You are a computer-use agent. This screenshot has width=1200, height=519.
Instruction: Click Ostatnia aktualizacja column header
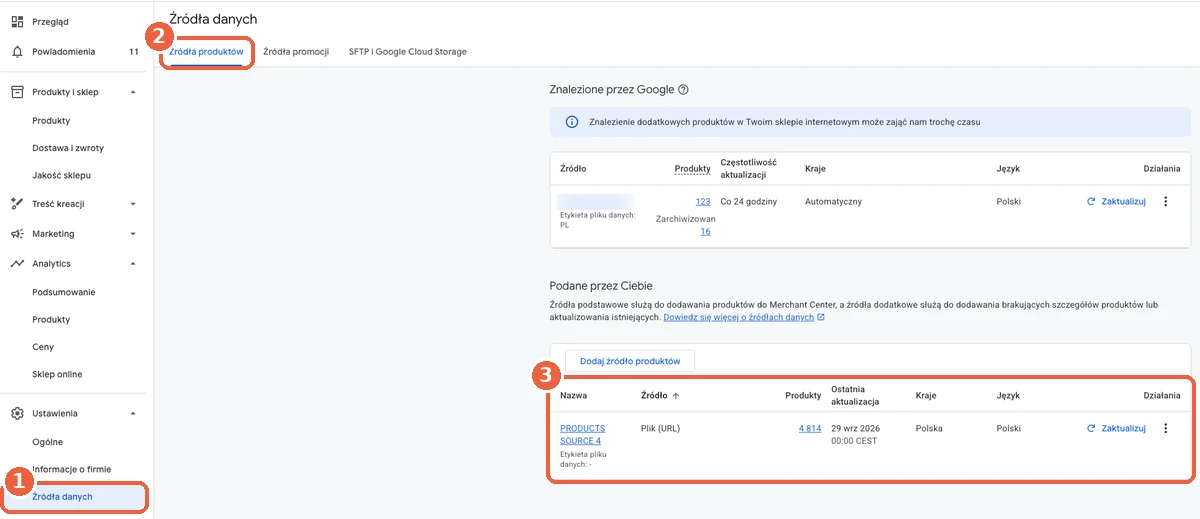coord(855,396)
